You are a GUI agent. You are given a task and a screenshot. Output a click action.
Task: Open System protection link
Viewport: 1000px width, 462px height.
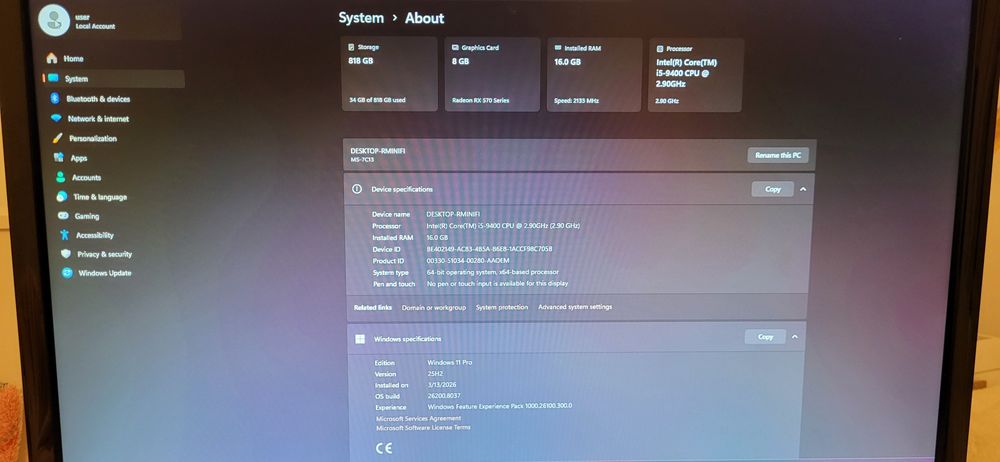click(502, 308)
